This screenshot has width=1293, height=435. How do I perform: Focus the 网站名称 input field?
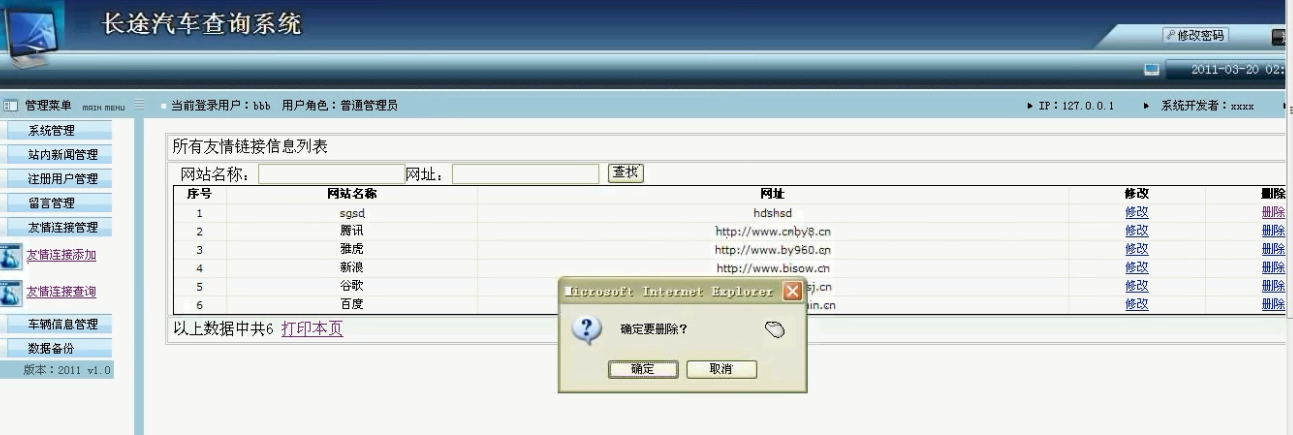331,175
